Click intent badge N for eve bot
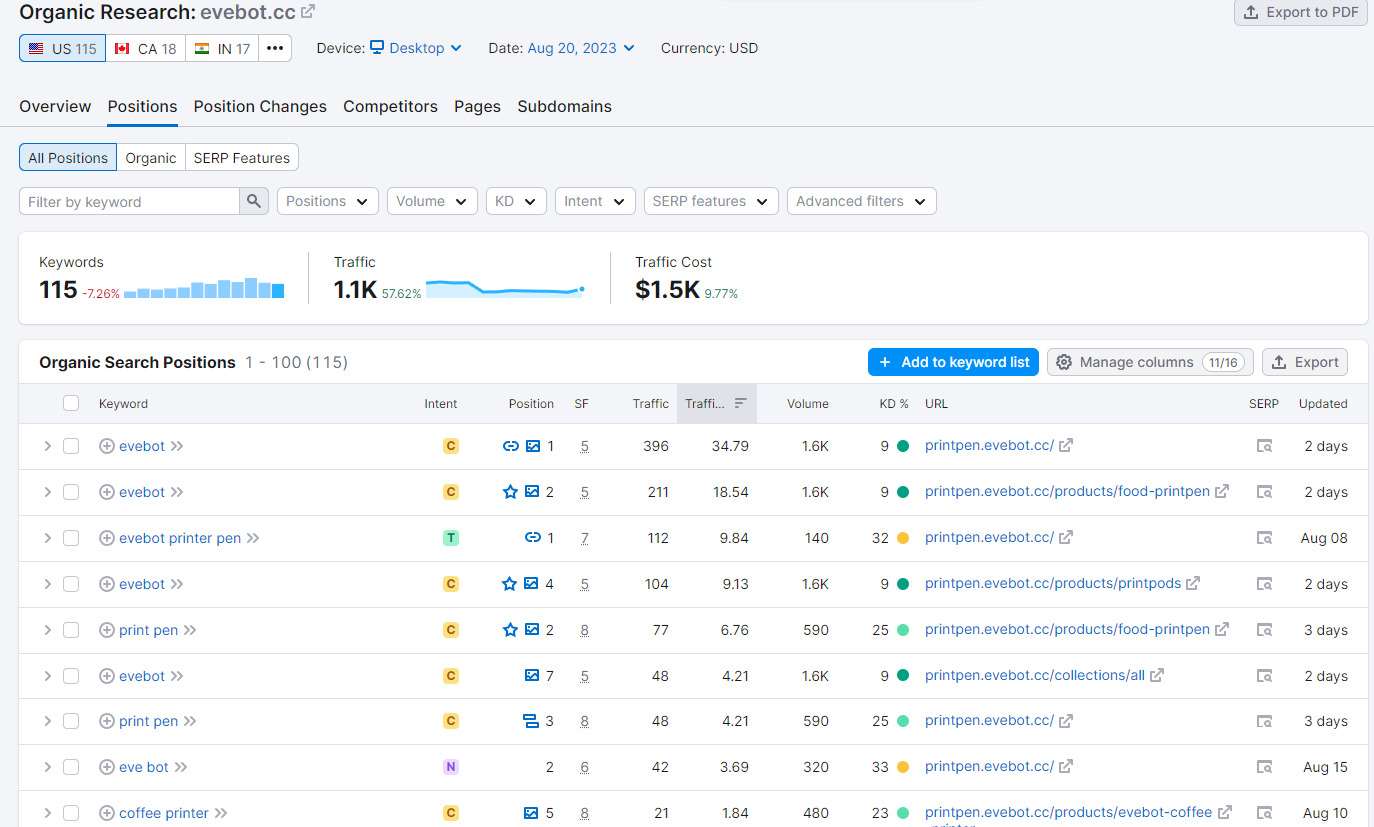Viewport: 1374px width, 827px height. (451, 767)
